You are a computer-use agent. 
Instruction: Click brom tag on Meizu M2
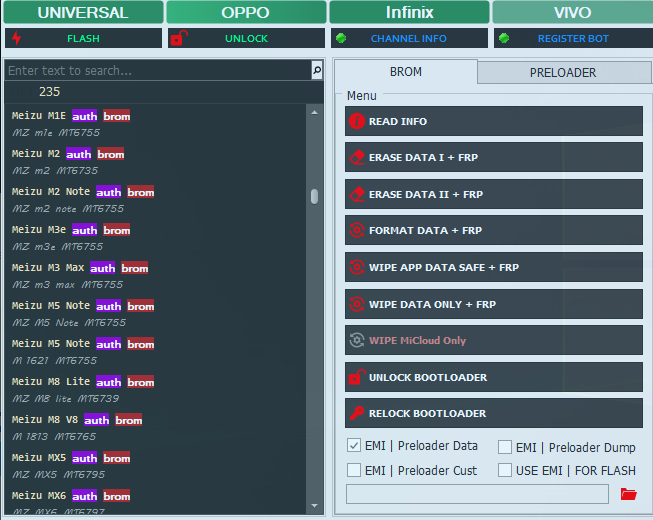click(111, 154)
